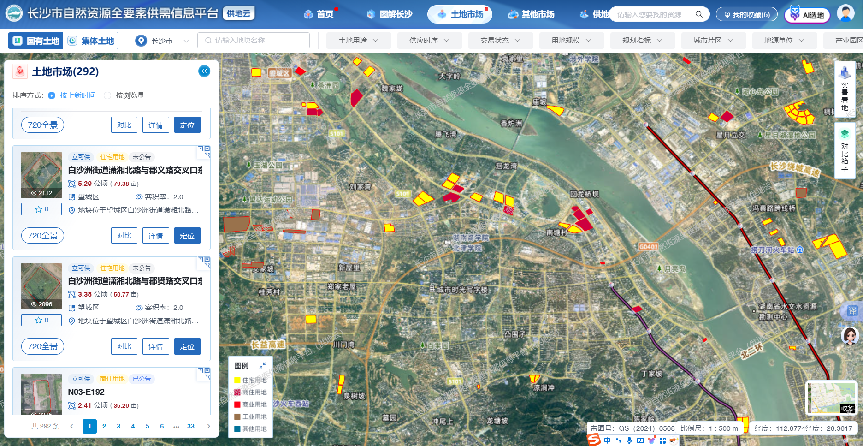Click the land name search input field

pos(255,41)
